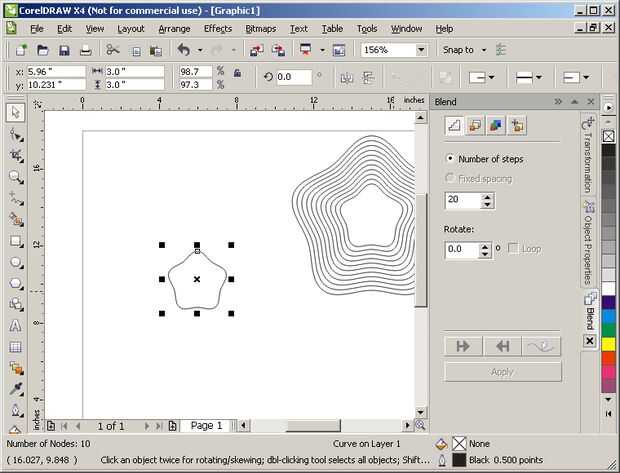The width and height of the screenshot is (620, 473).
Task: Open the File menu
Action: (x=37, y=29)
